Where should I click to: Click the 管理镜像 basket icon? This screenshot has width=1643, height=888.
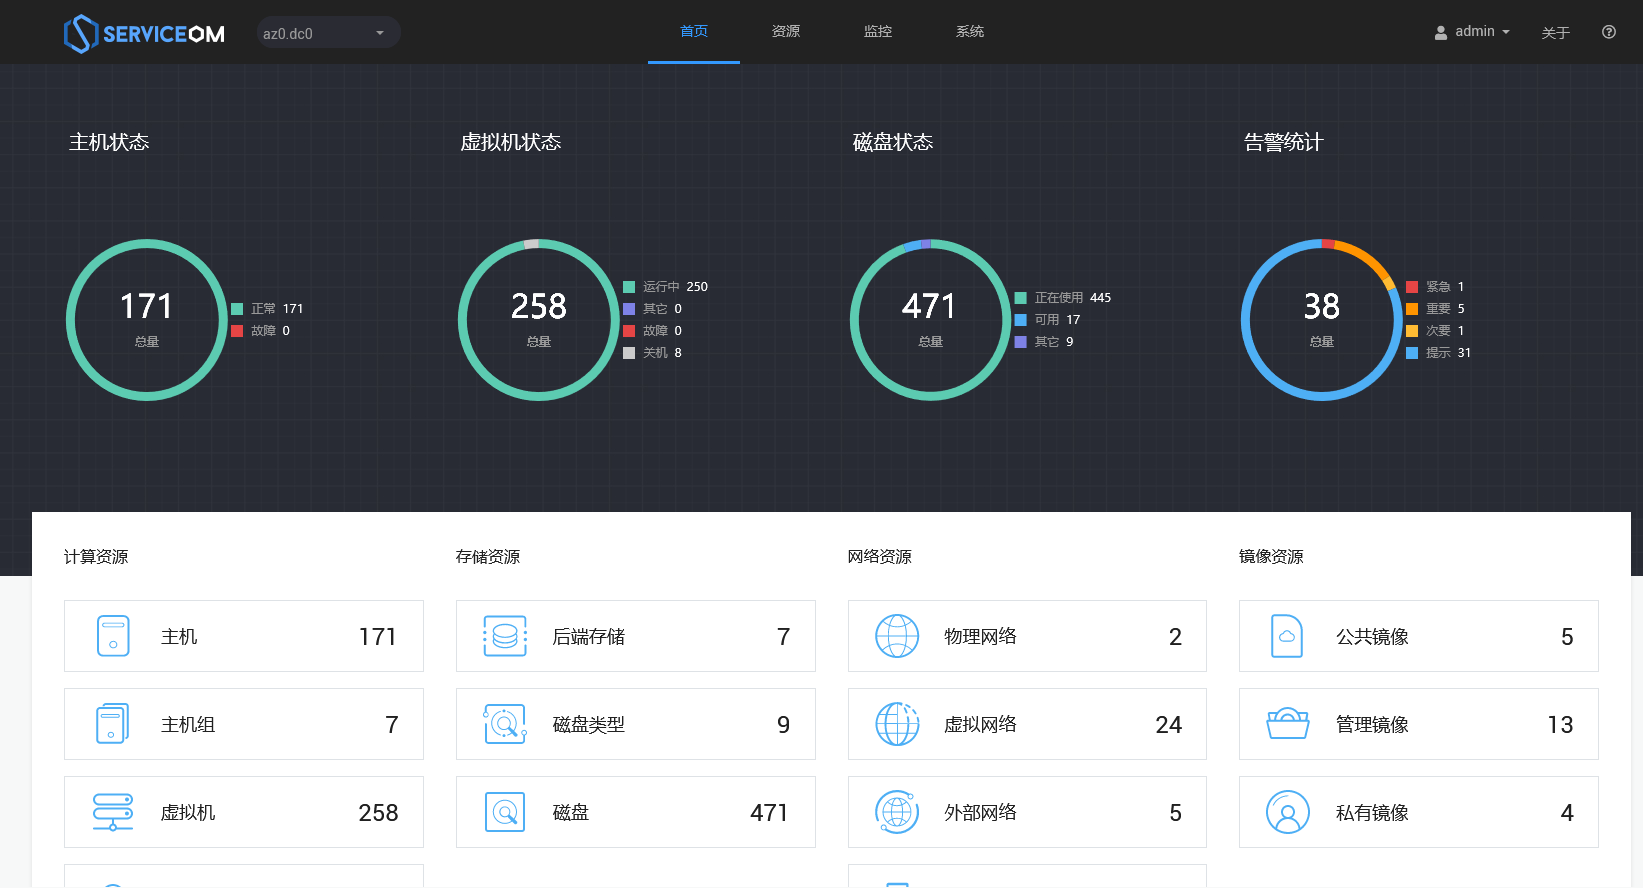pyautogui.click(x=1288, y=724)
